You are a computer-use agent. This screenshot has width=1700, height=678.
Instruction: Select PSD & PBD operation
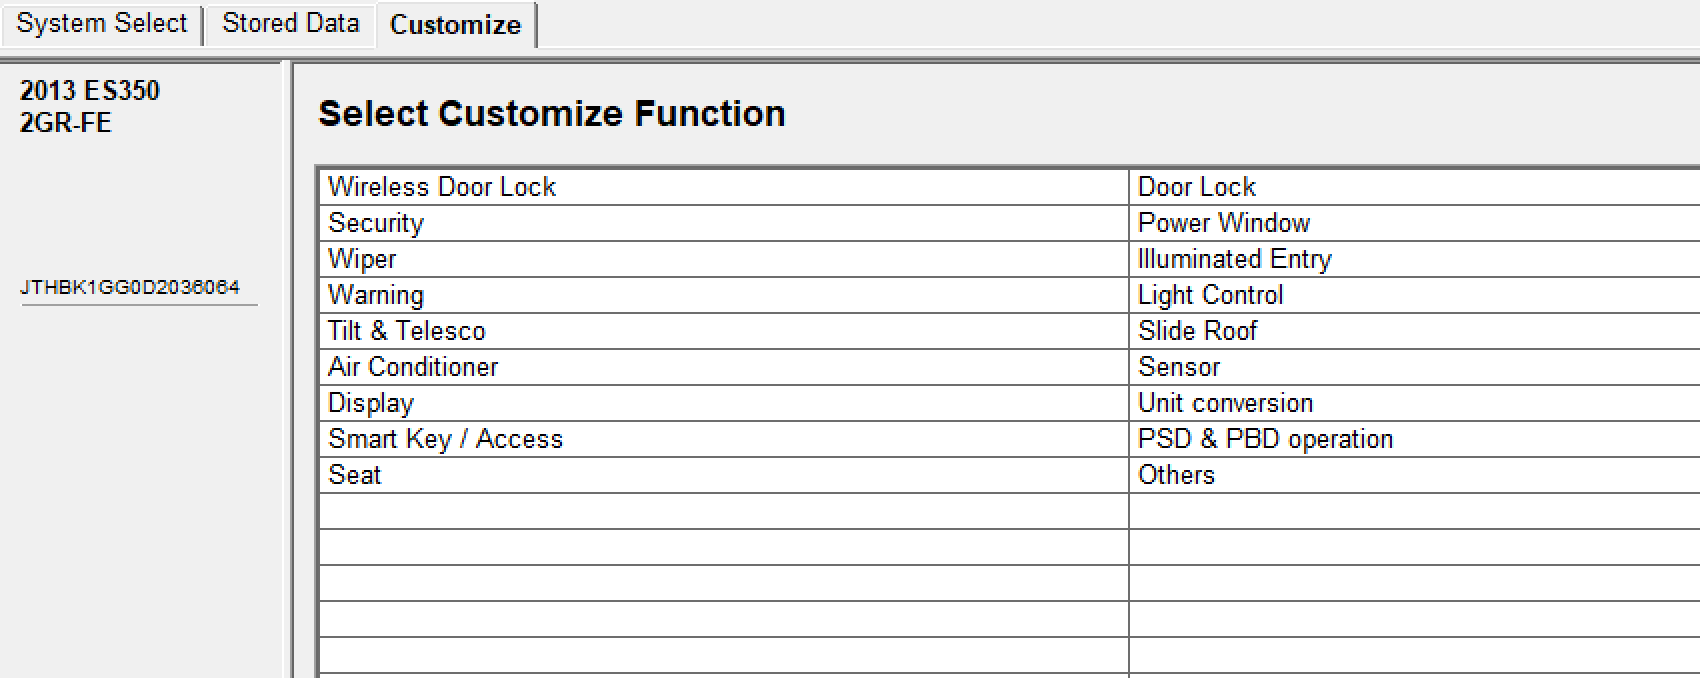pyautogui.click(x=1266, y=439)
